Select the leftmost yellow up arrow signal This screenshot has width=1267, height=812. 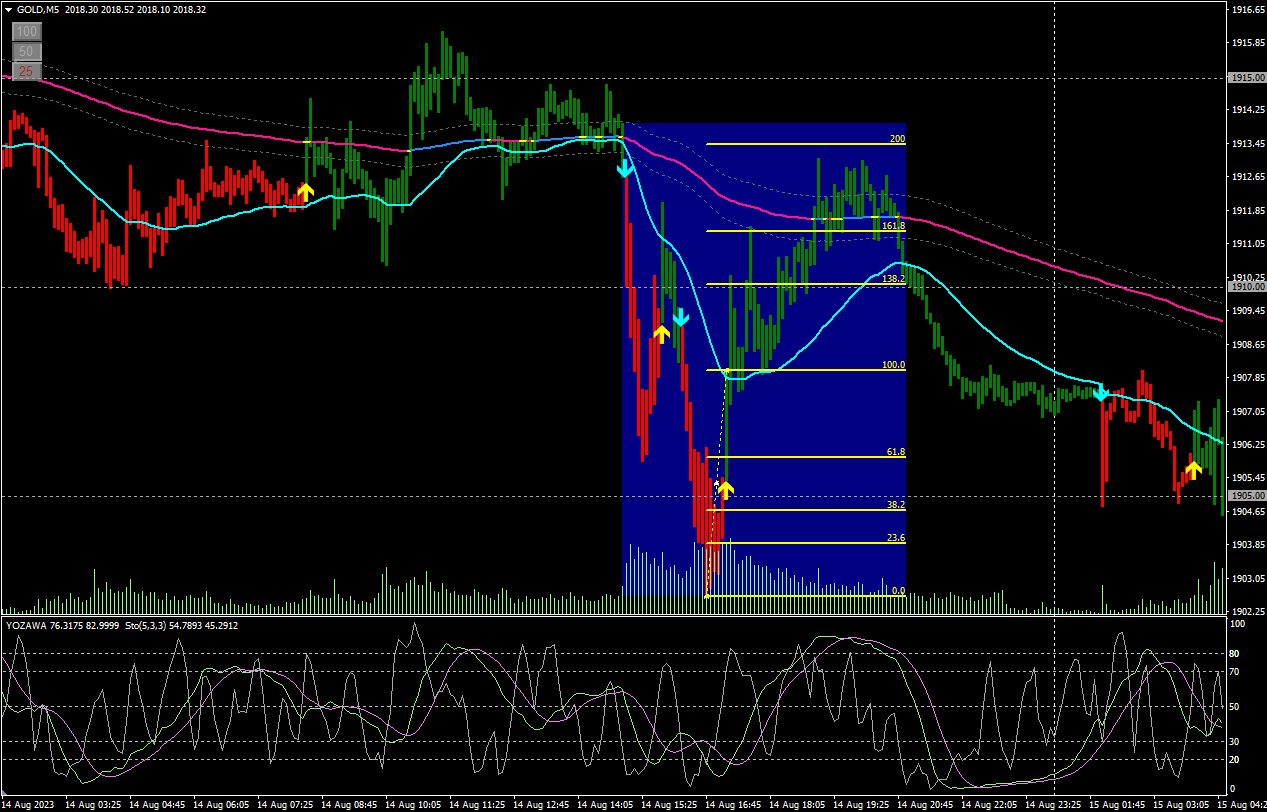tap(305, 191)
